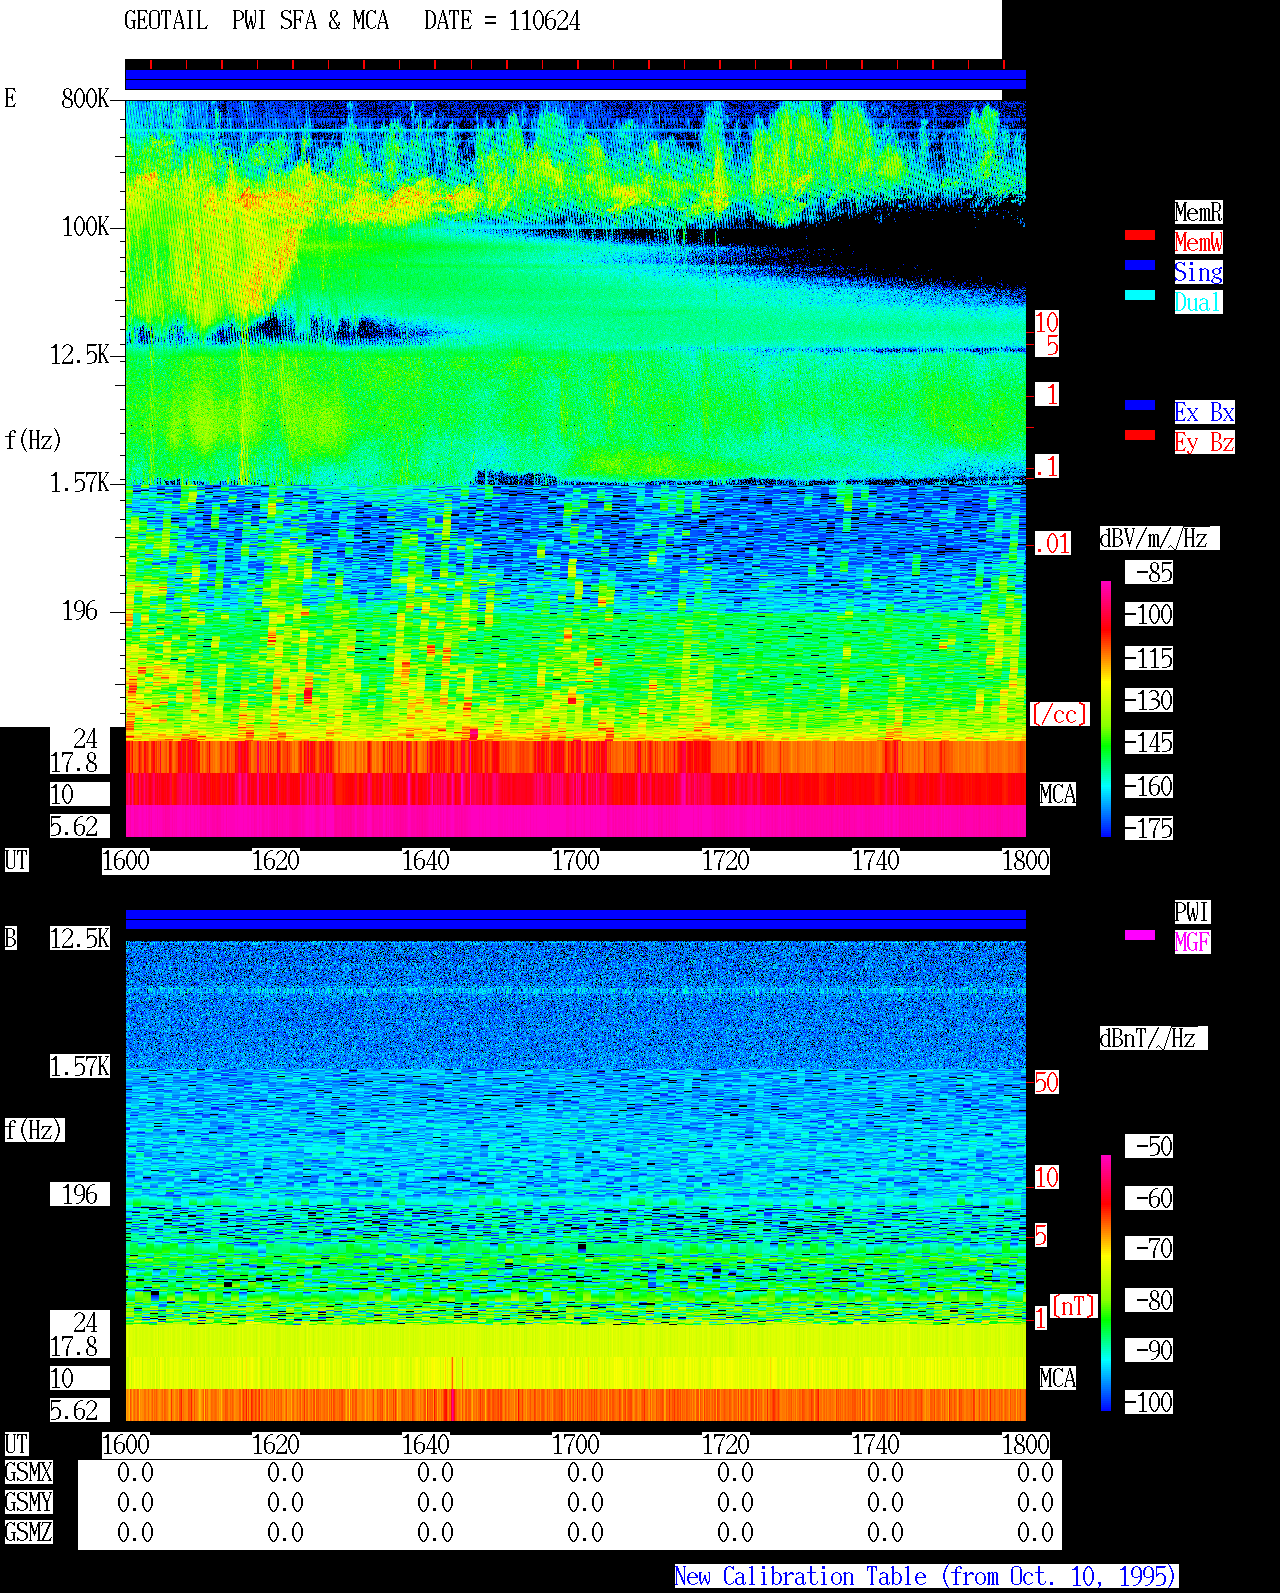Click the red Ey Bz legend swatch
Image resolution: width=1280 pixels, height=1593 pixels.
[x=1140, y=435]
